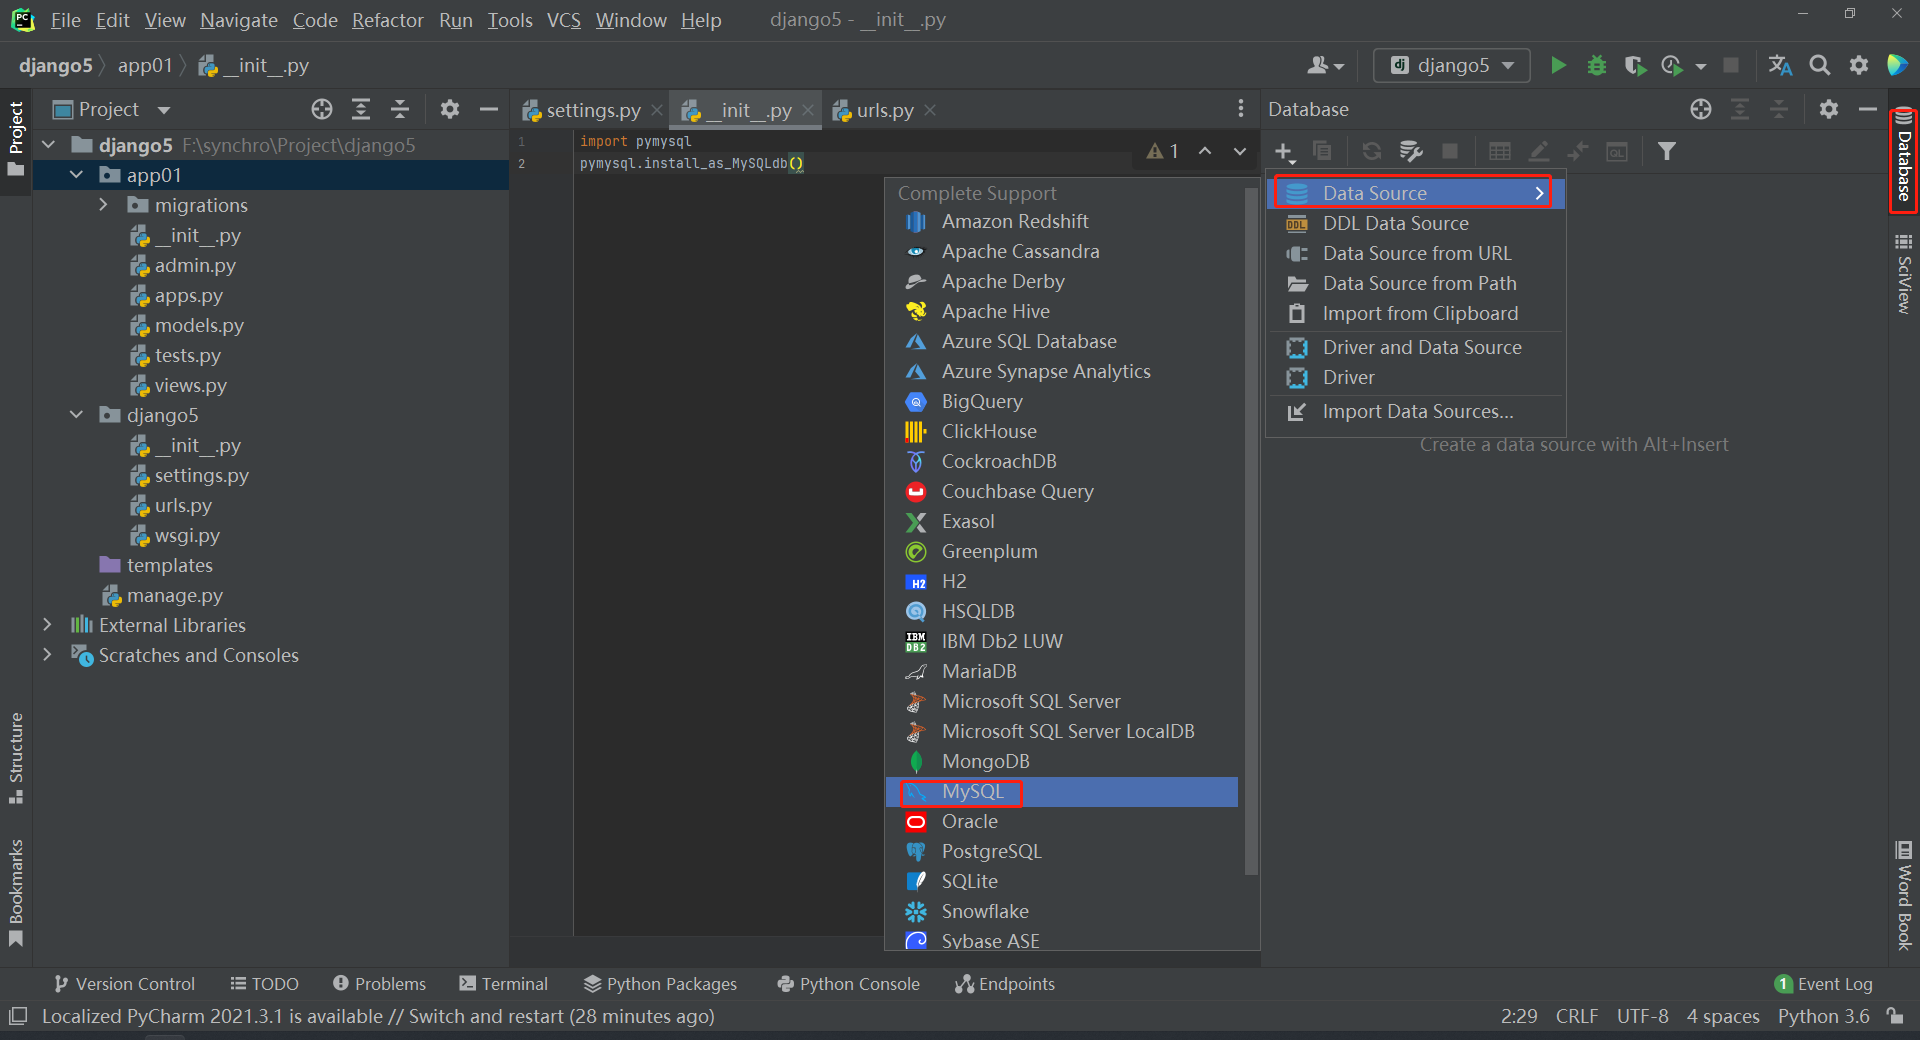Collapse all in Project panel toolbar
1920x1040 pixels.
click(x=400, y=110)
